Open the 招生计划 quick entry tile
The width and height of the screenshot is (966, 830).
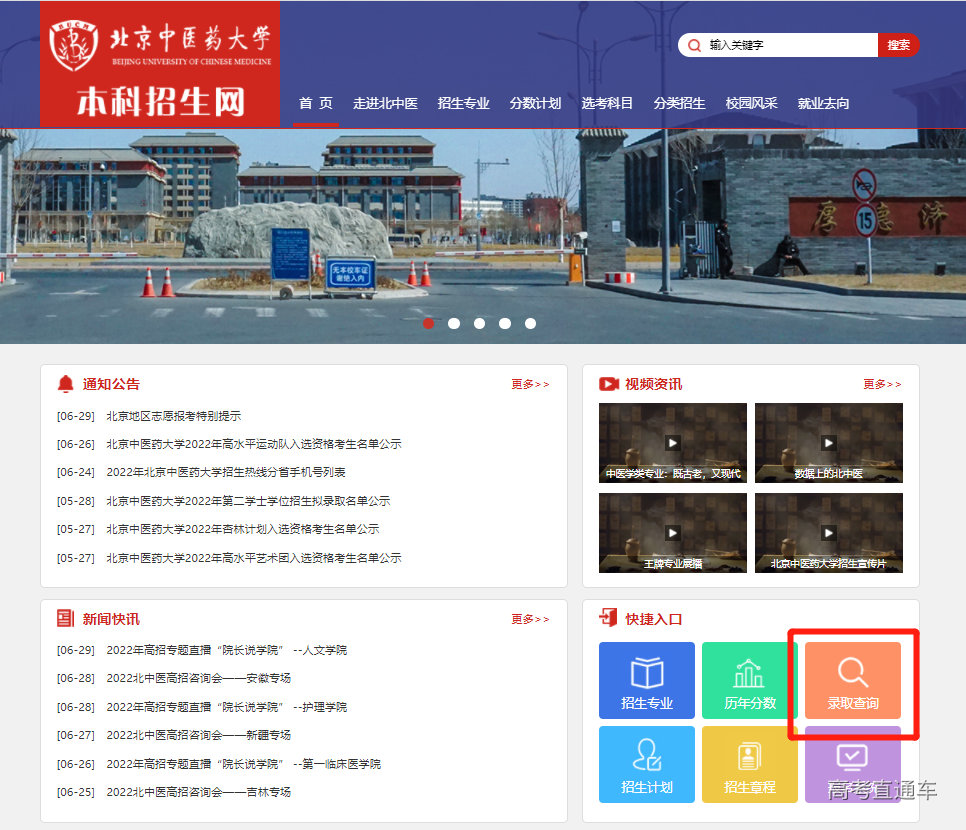pyautogui.click(x=646, y=764)
